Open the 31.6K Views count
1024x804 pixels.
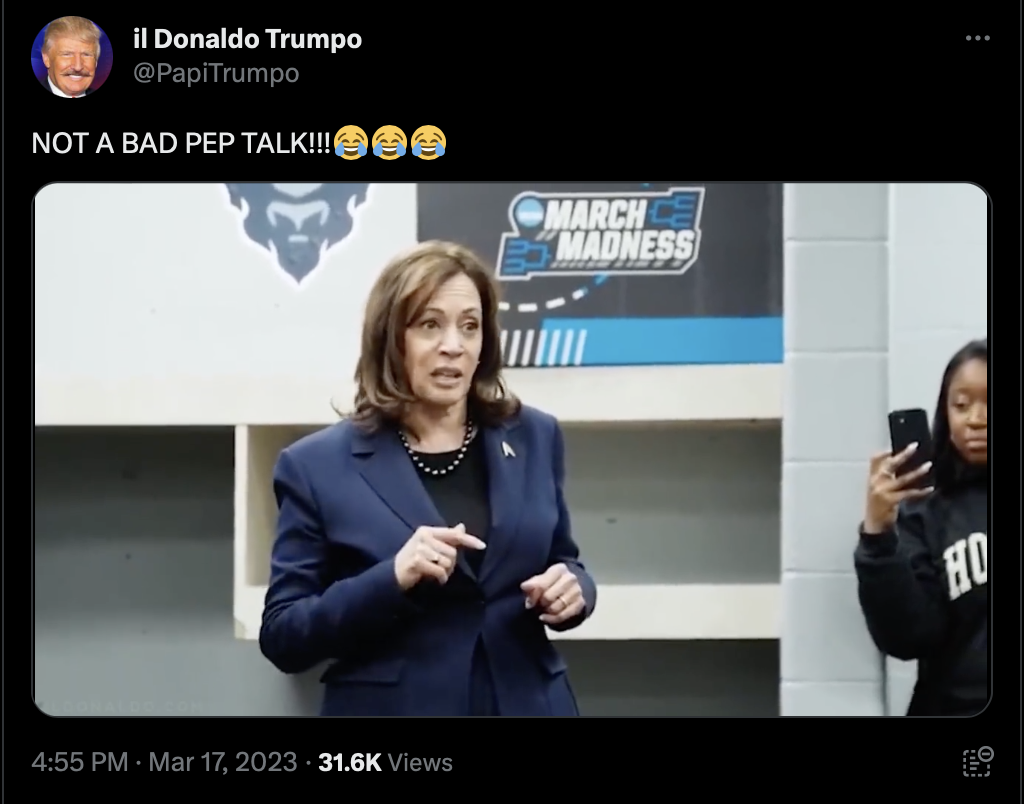(385, 762)
